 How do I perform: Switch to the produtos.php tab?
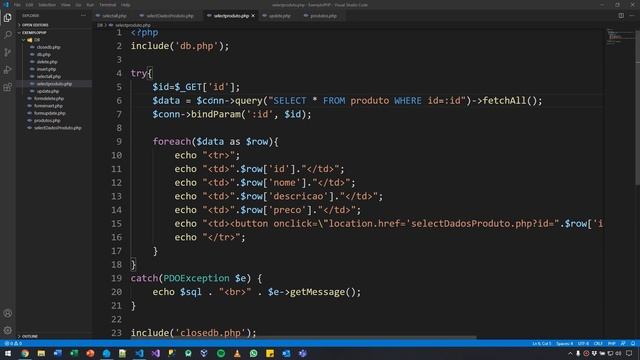coord(323,16)
